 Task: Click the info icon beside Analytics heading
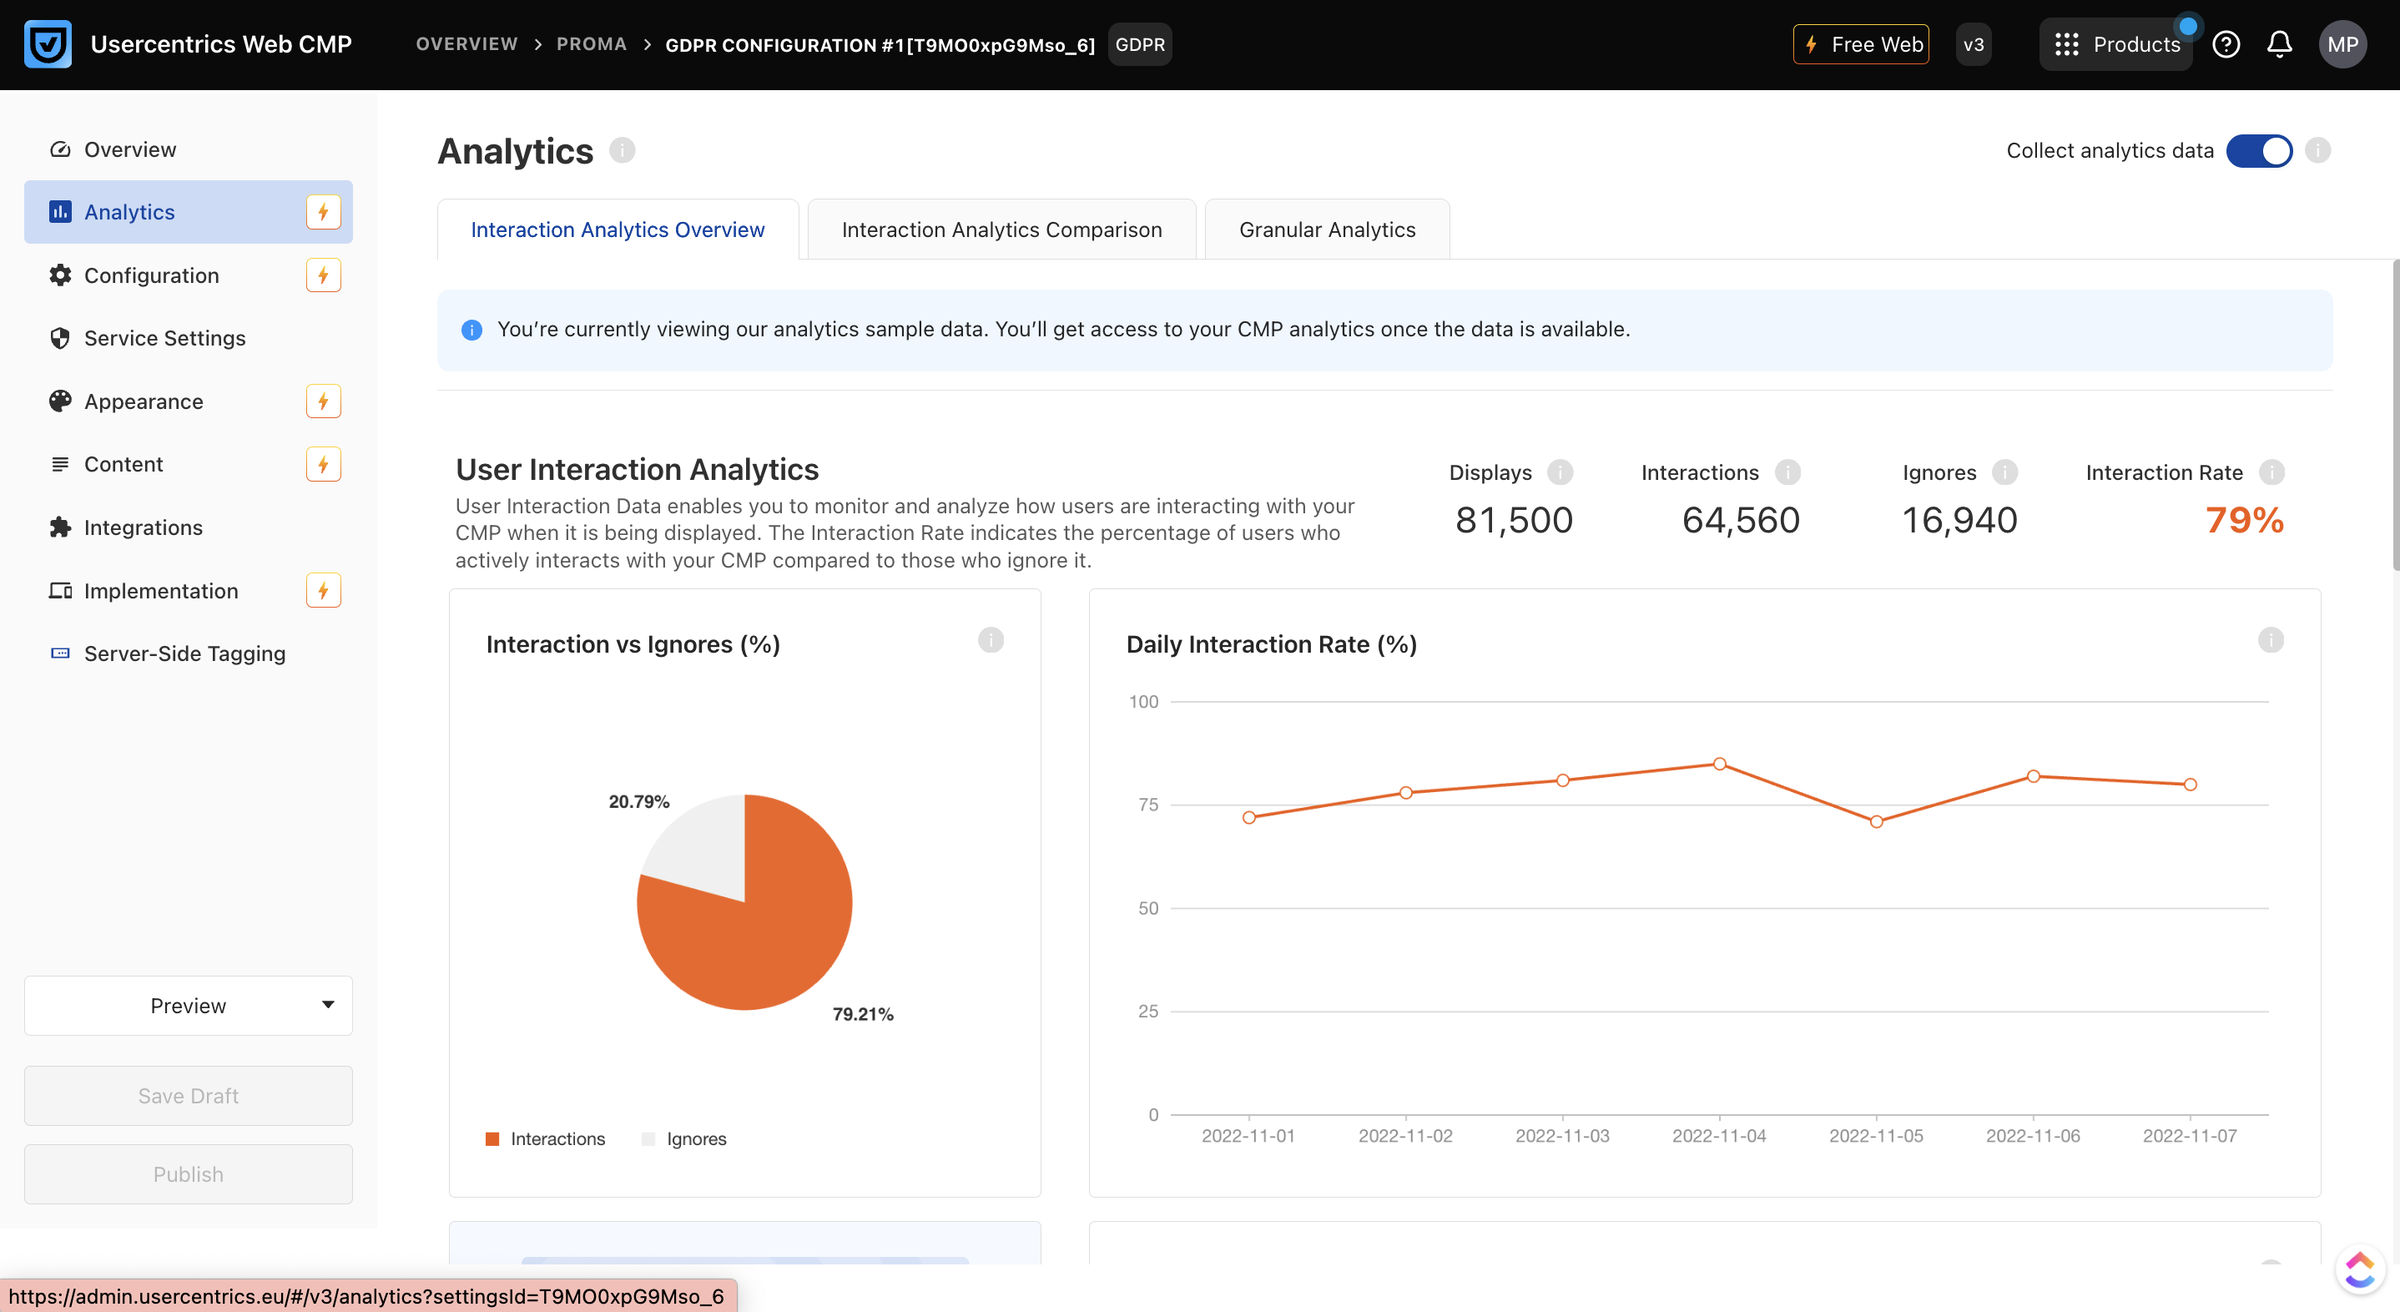pos(622,150)
